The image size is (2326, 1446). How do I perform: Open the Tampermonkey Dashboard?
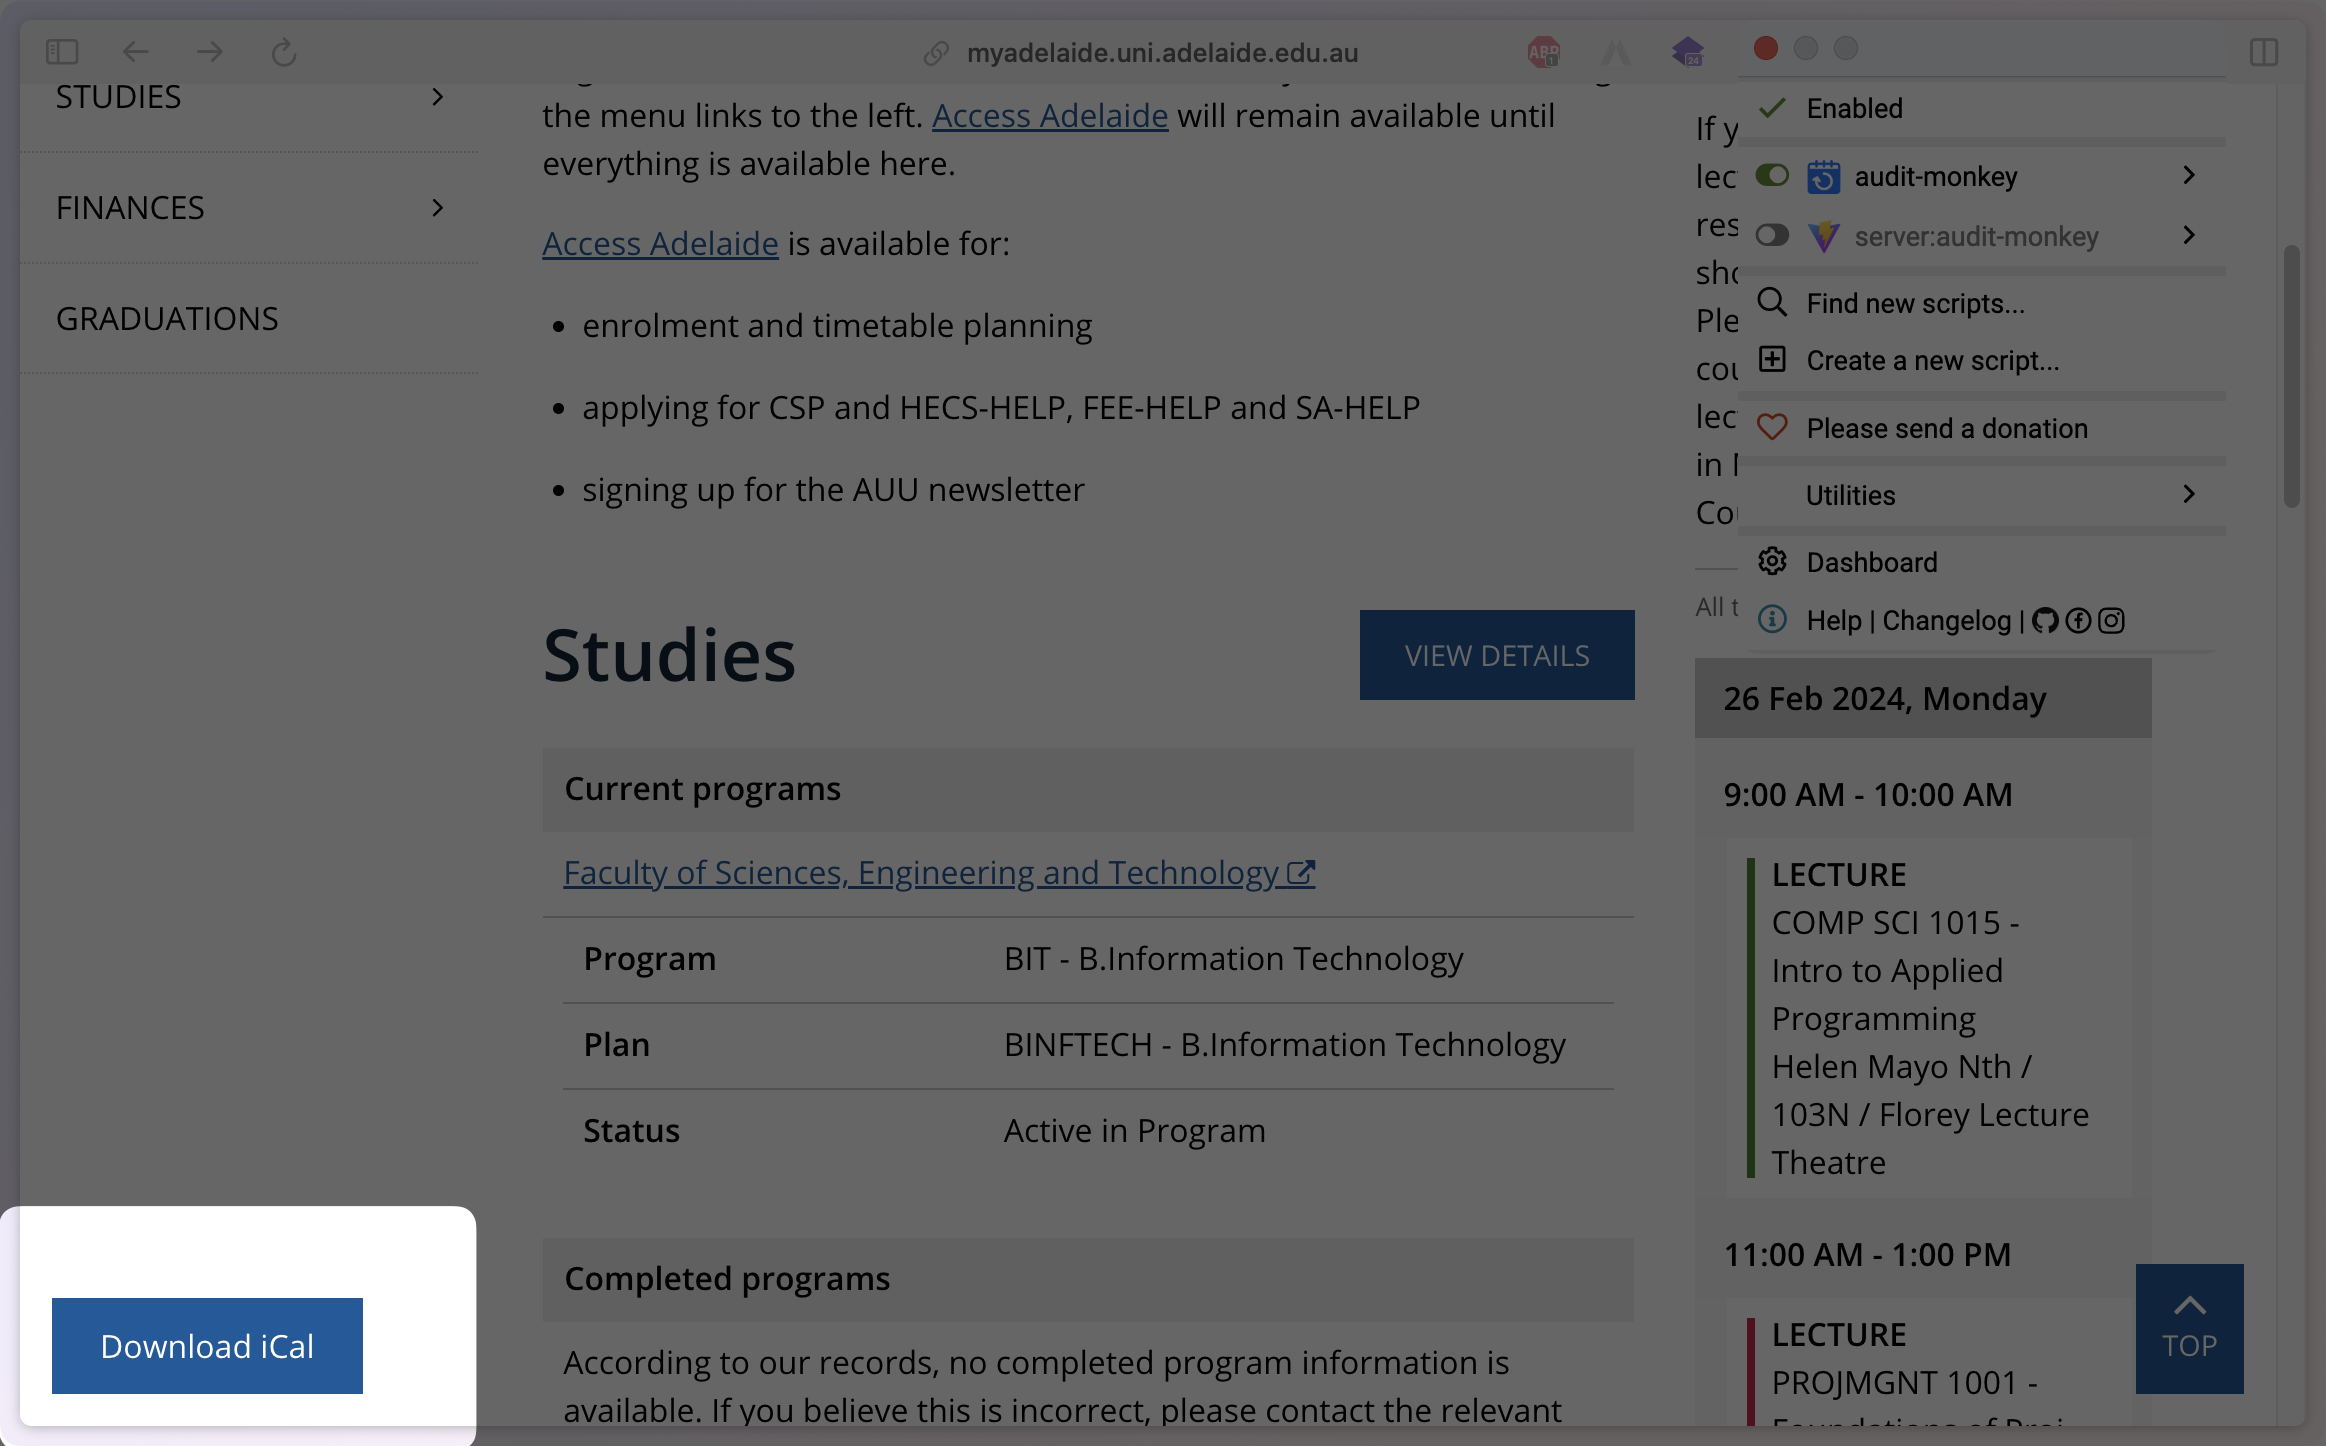coord(1871,563)
